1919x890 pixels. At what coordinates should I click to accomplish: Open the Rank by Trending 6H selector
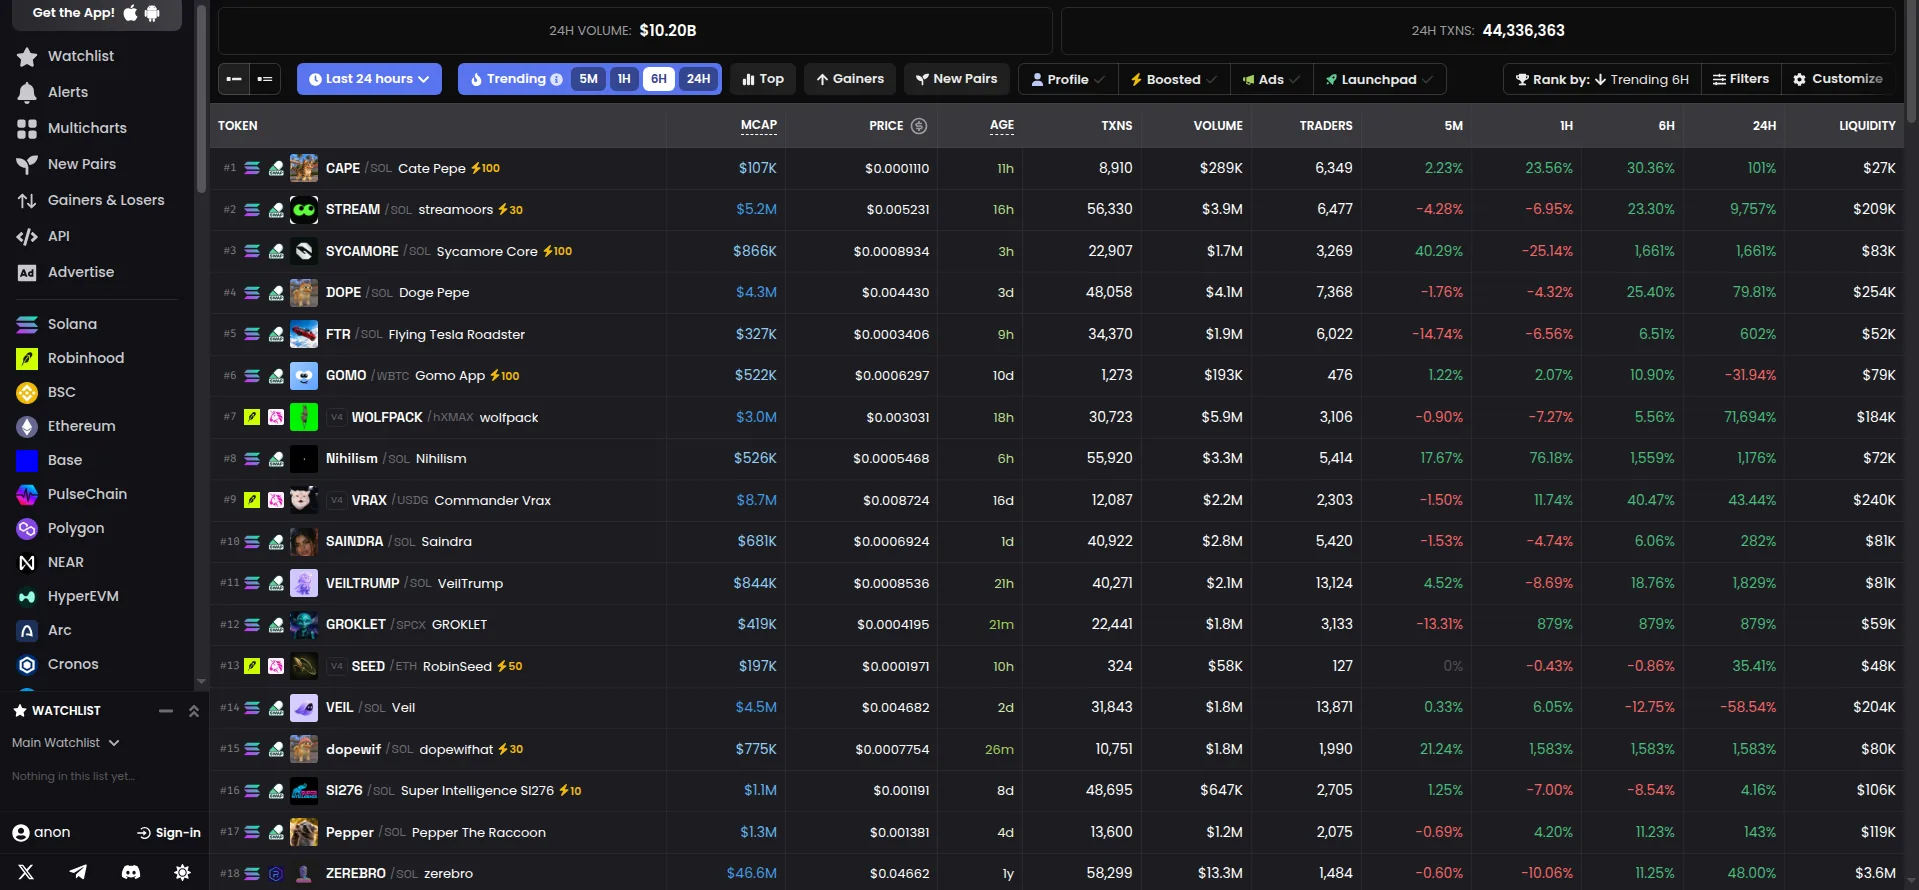click(x=1602, y=79)
